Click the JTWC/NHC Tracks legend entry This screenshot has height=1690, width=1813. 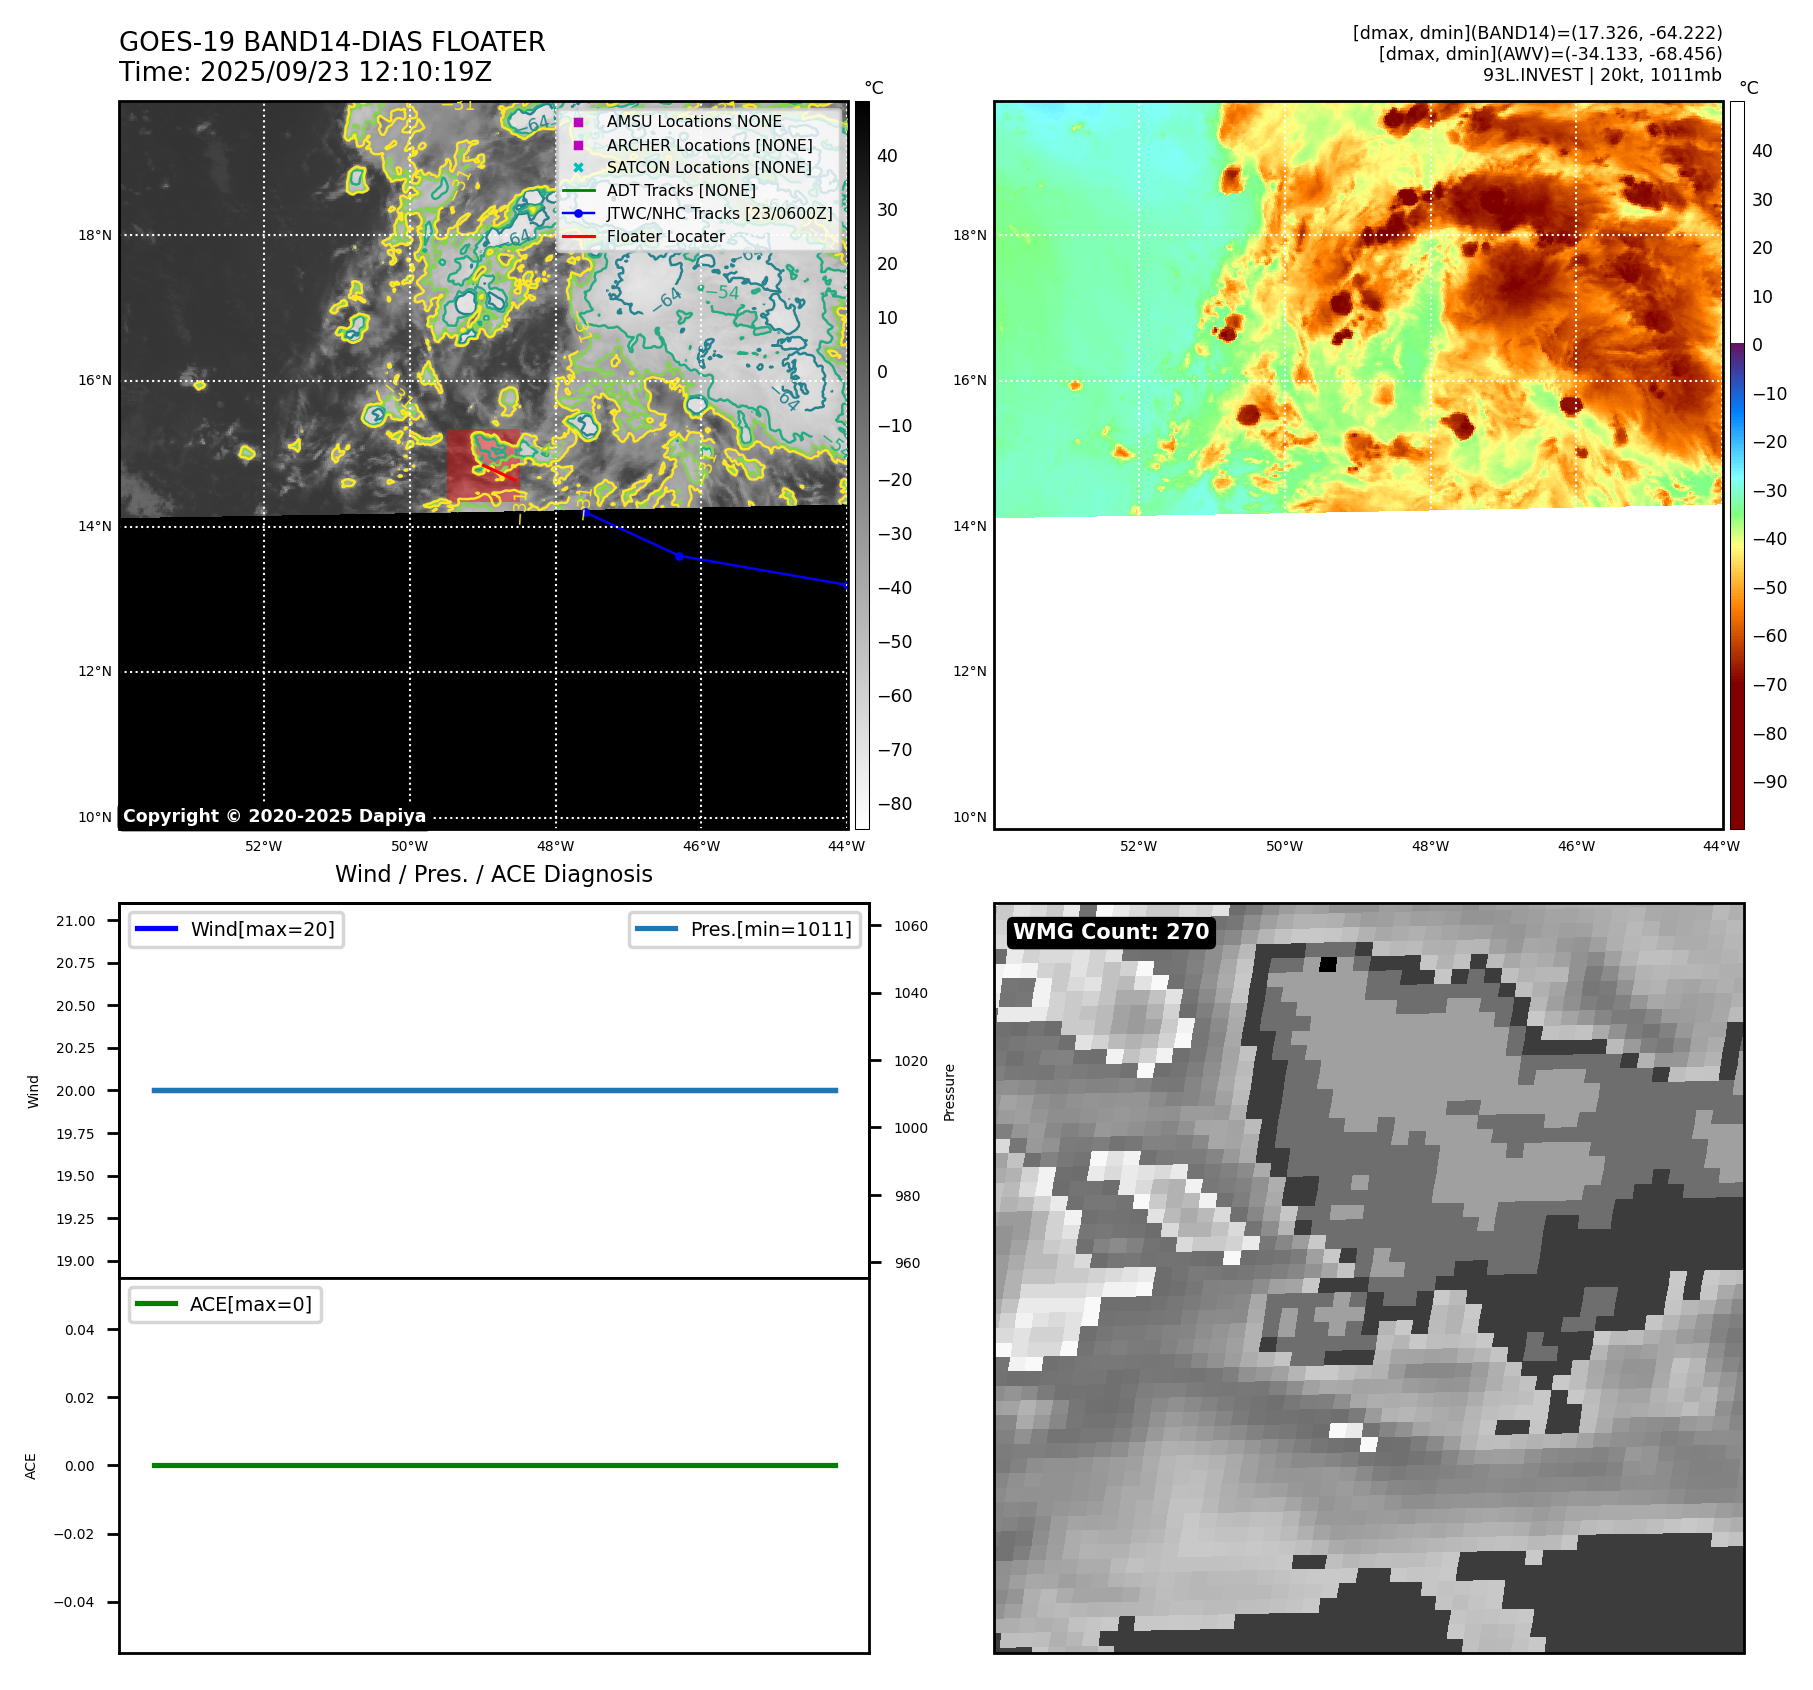698,213
